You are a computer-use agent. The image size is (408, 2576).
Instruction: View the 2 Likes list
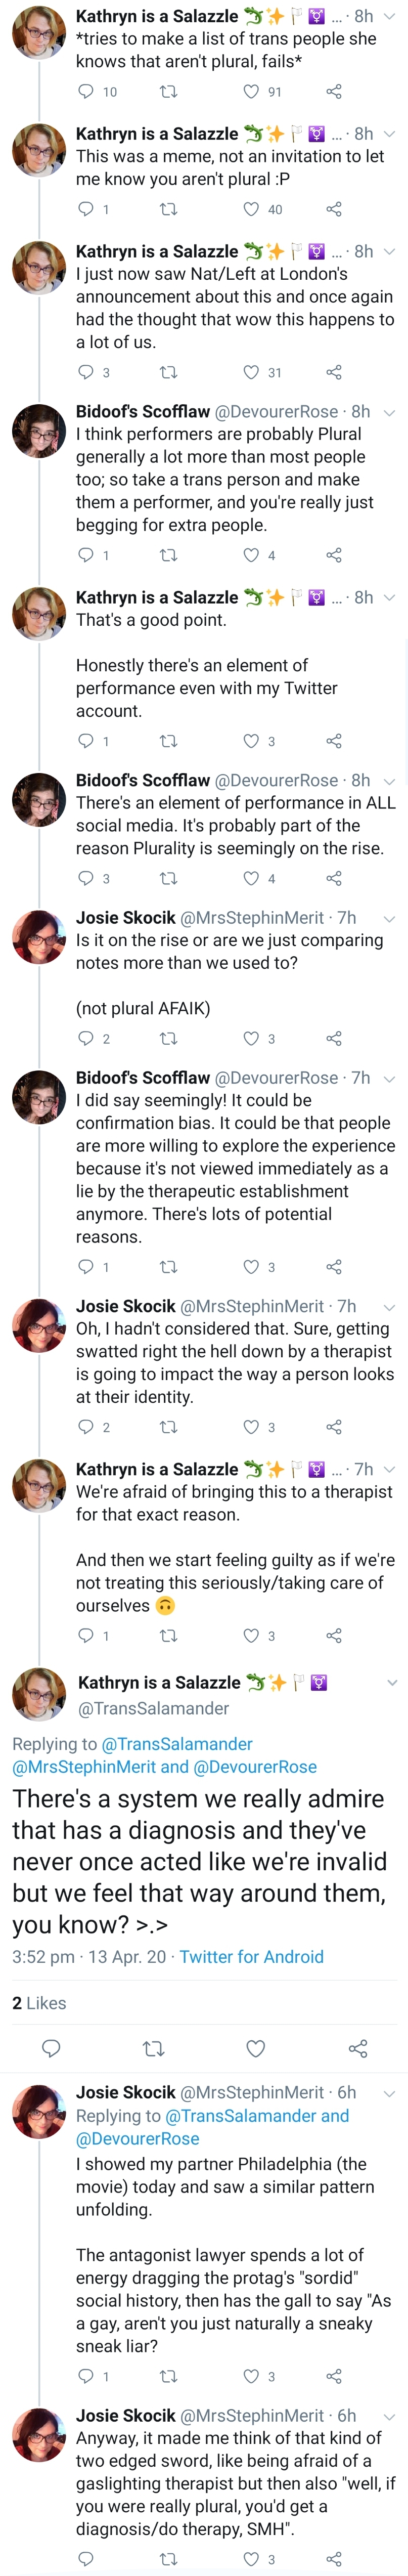pyautogui.click(x=39, y=2003)
